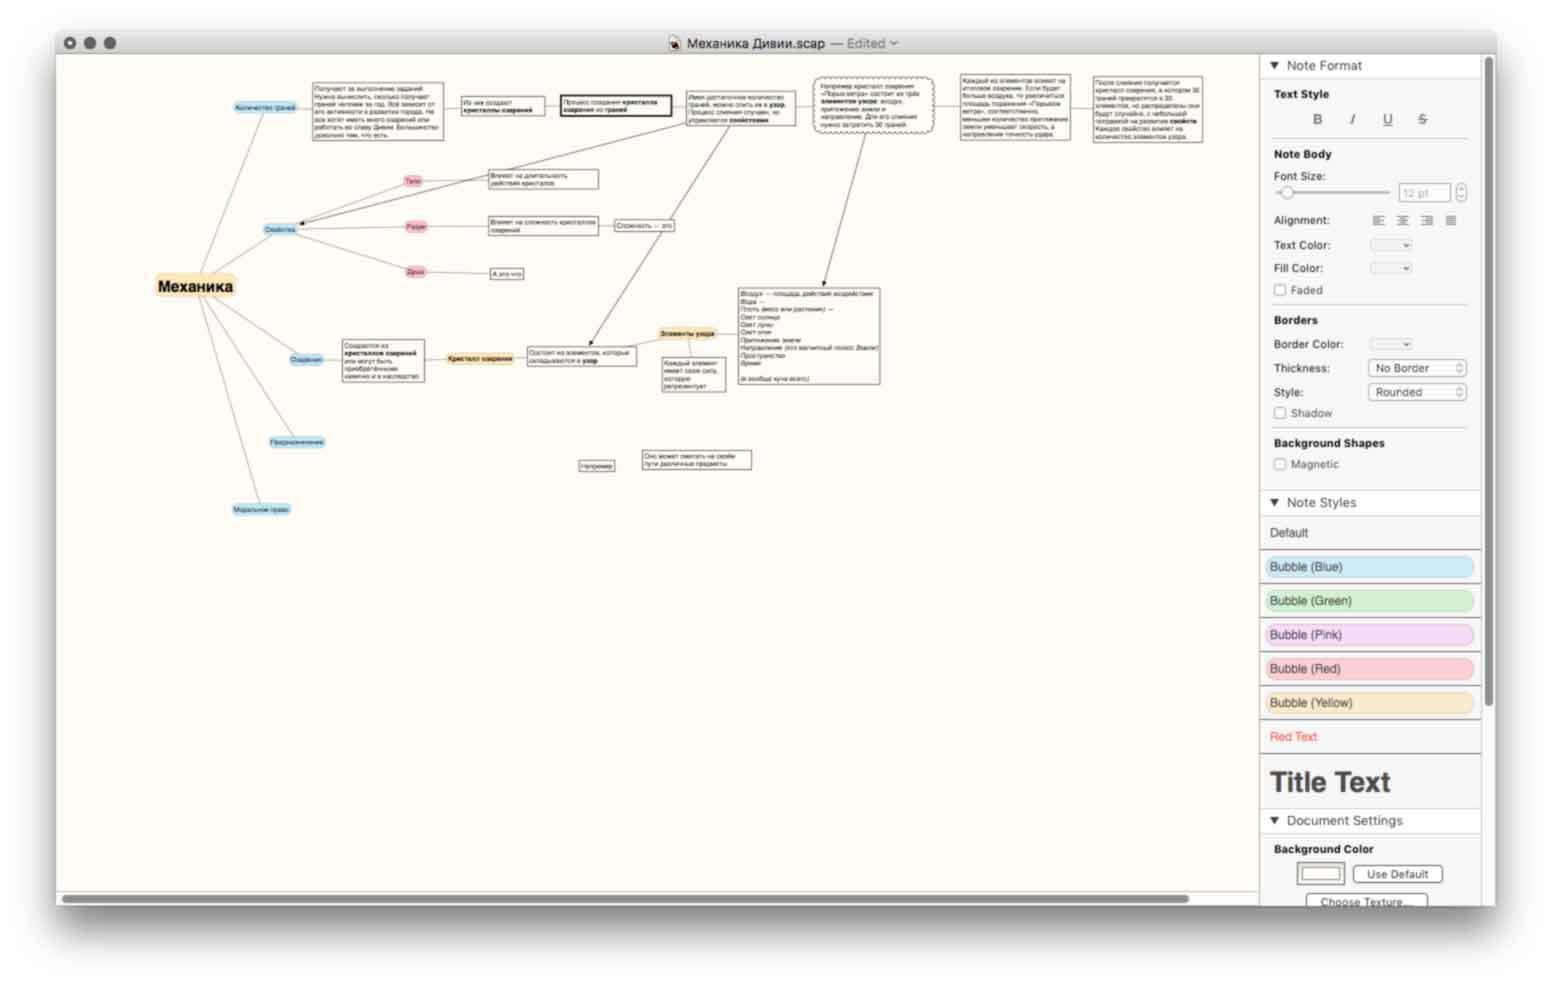The width and height of the screenshot is (1552, 986).
Task: Check the Magnetic background shapes option
Action: point(1280,464)
